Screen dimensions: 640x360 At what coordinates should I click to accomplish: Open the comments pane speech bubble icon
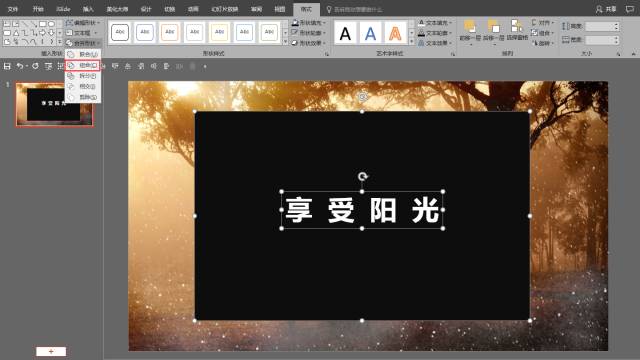pos(630,9)
